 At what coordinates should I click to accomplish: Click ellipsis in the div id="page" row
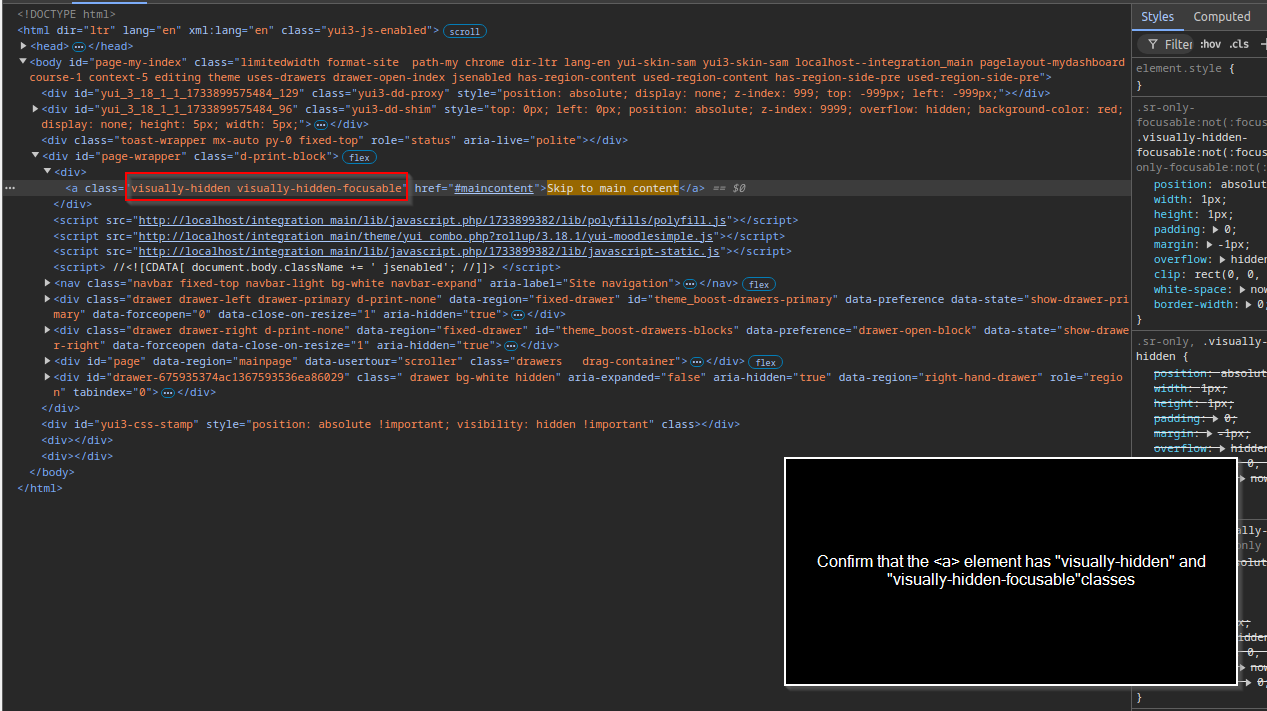click(696, 361)
